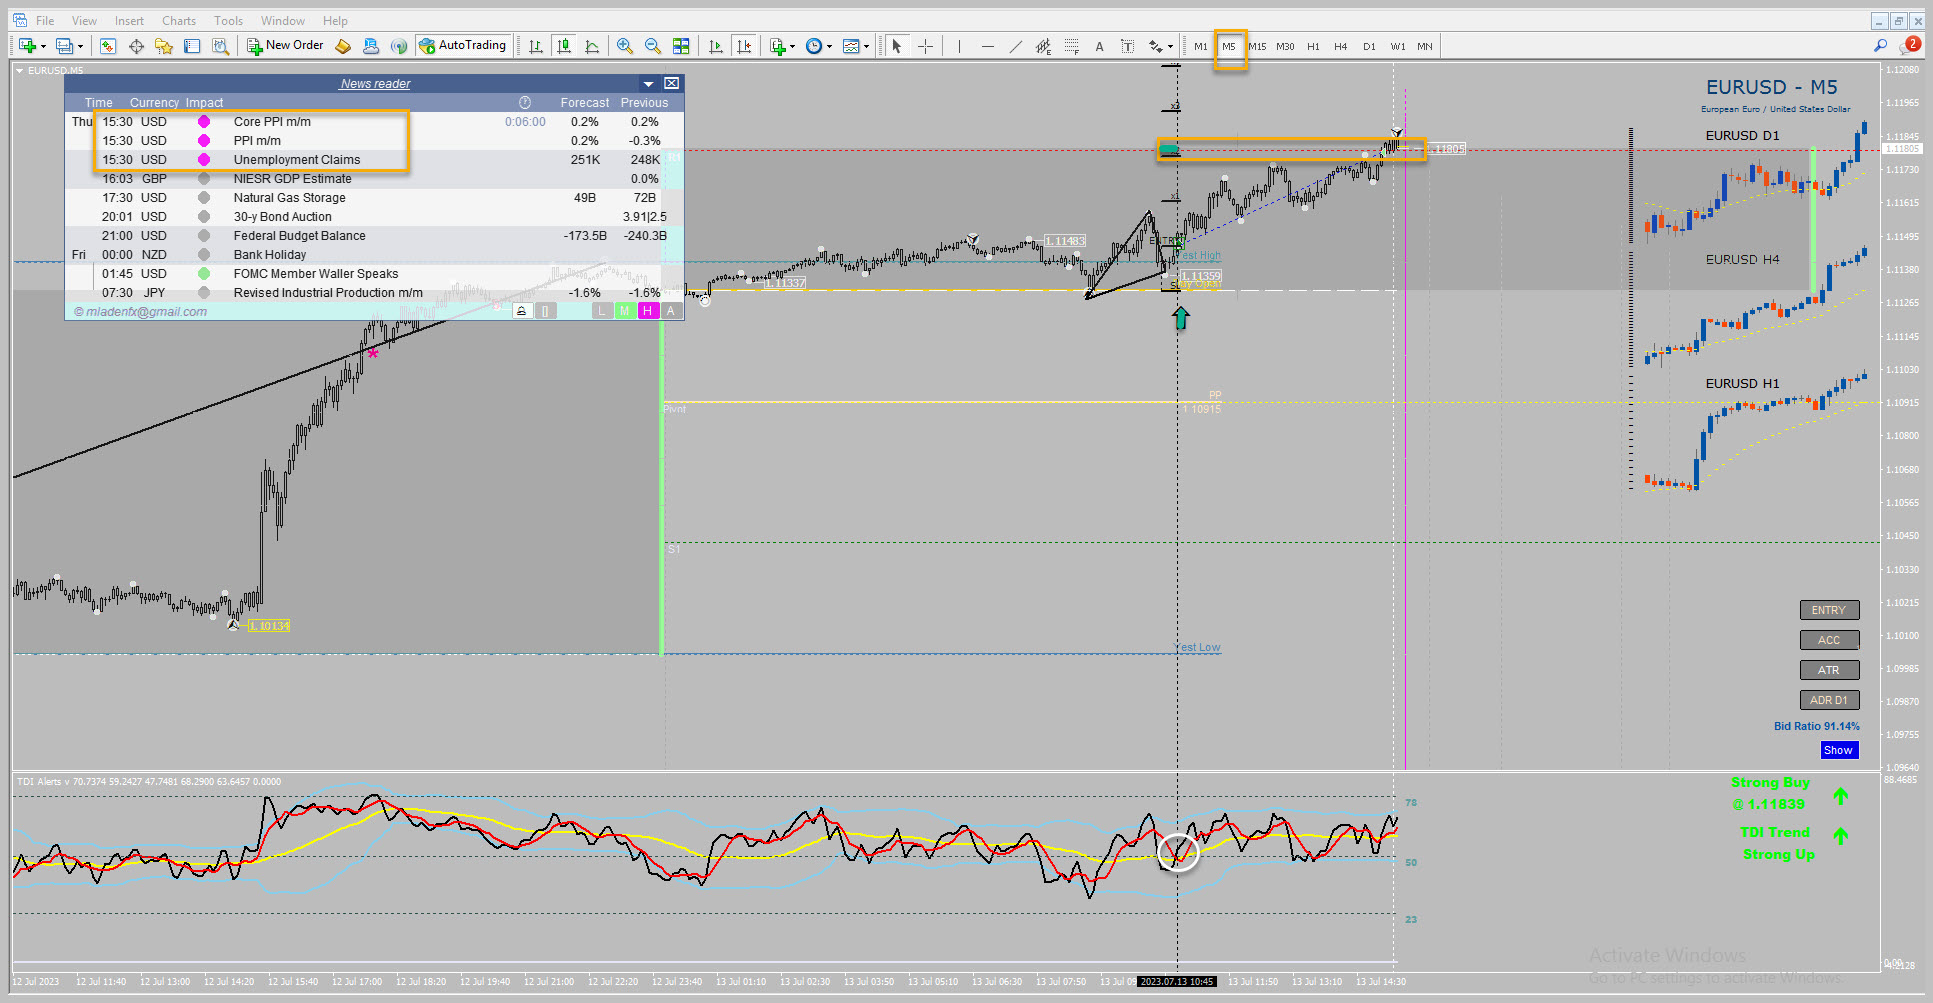This screenshot has width=1933, height=1003.
Task: Open the periodicity clock dropdown arrow
Action: click(829, 46)
